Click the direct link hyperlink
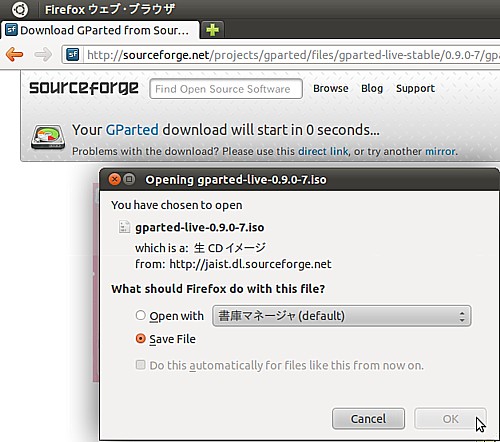Viewport: 500px width, 442px height. pyautogui.click(x=323, y=151)
